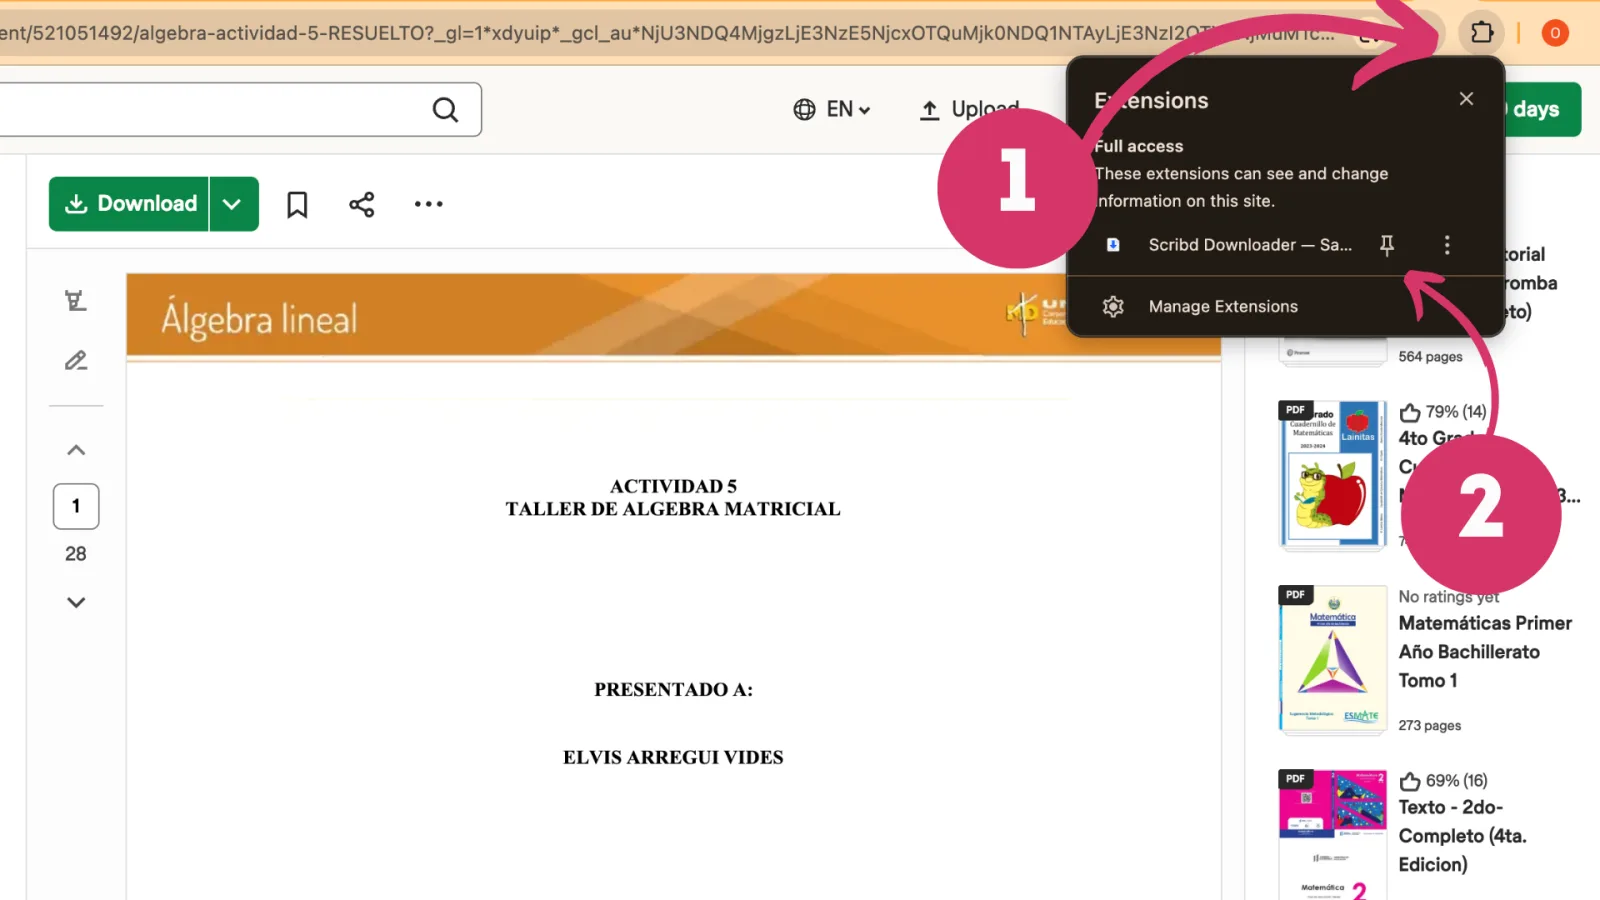This screenshot has height=900, width=1600.
Task: Go to next page with down chevron
Action: pos(76,602)
